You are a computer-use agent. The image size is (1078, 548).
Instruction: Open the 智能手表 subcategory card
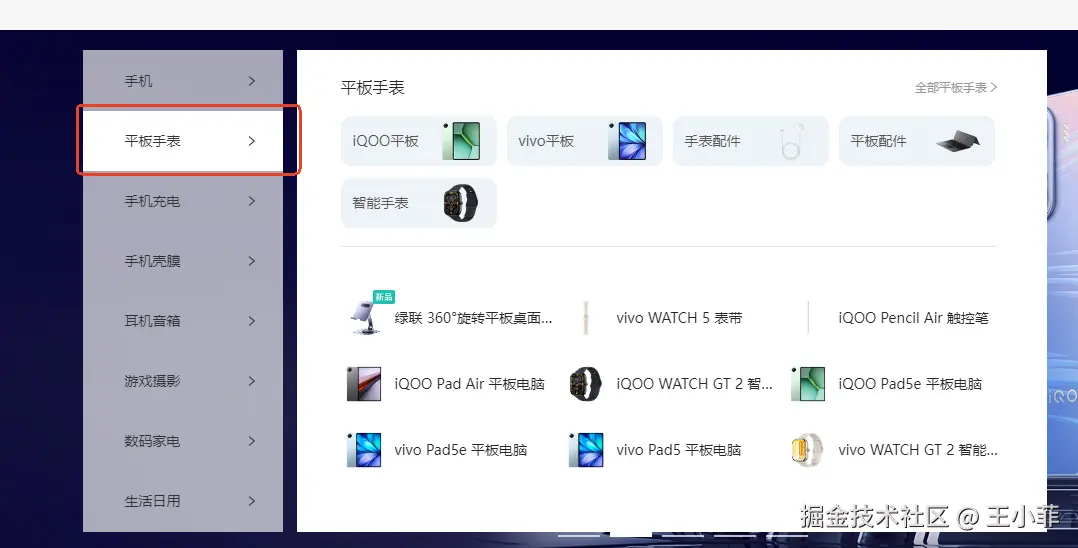click(419, 203)
